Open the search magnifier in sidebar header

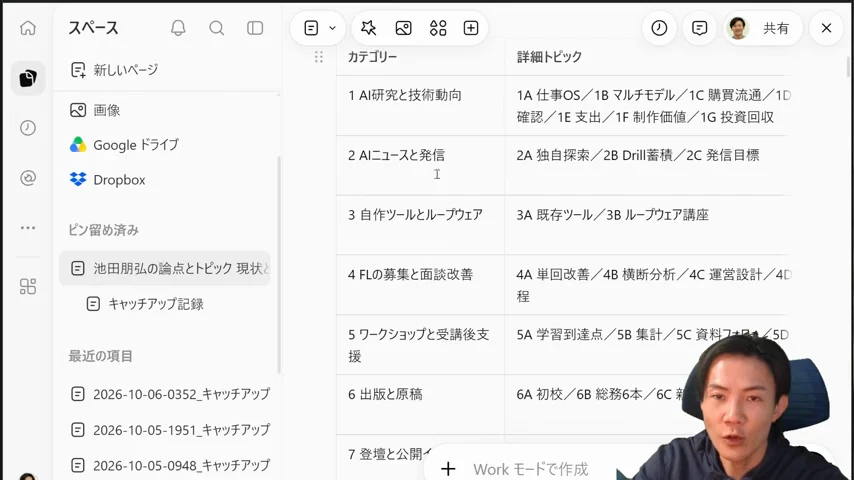217,28
